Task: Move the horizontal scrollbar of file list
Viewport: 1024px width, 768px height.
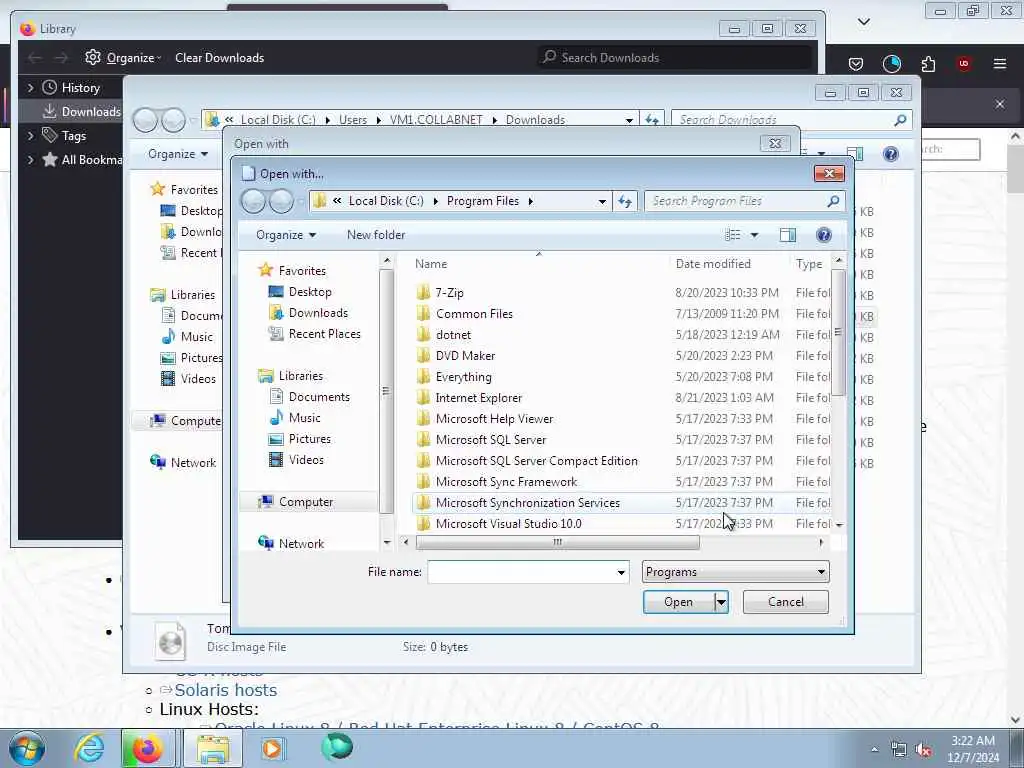Action: (x=557, y=542)
